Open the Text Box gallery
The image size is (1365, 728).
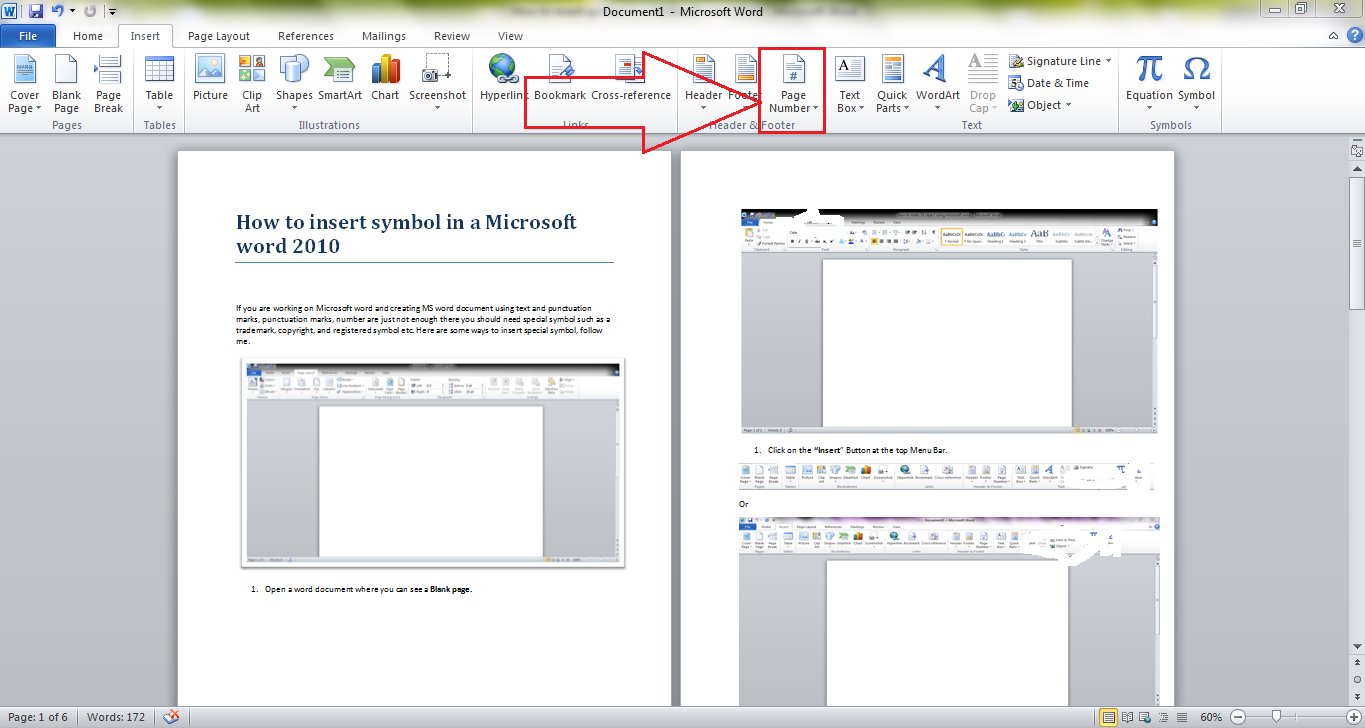pos(849,82)
